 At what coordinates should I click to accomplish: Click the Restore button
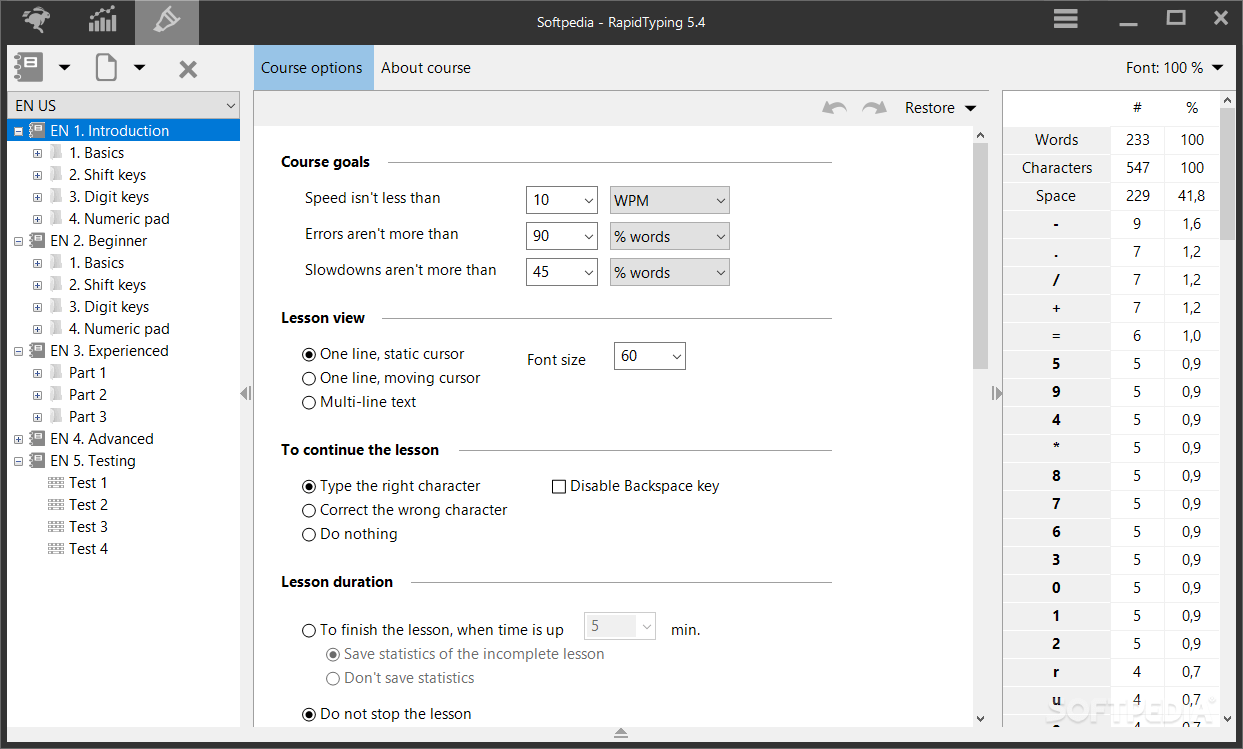tap(940, 108)
